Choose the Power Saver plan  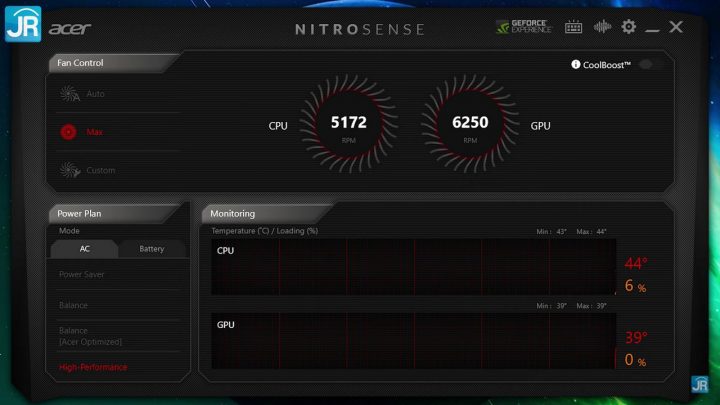tap(82, 274)
